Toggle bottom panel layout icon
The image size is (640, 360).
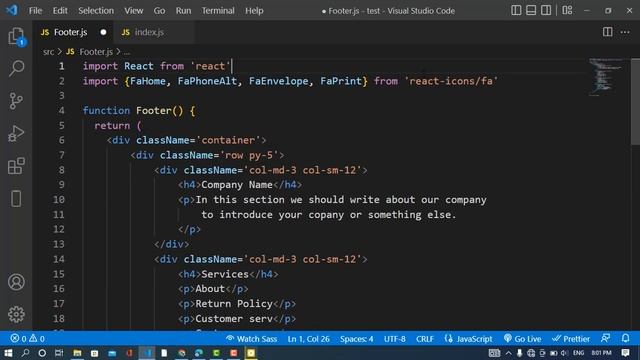click(x=531, y=10)
